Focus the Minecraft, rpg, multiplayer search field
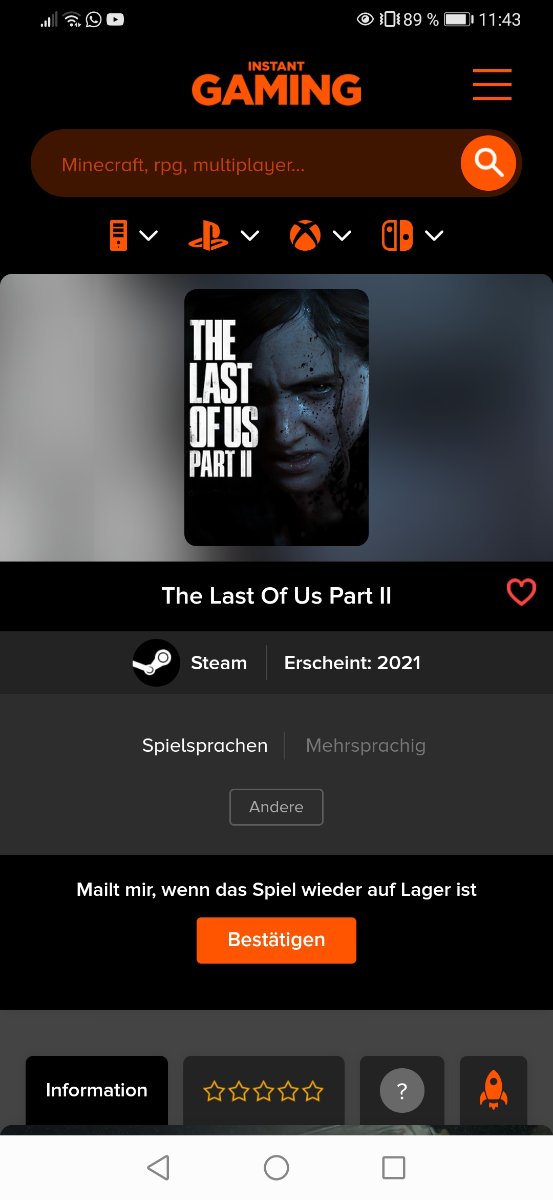The image size is (553, 1200). (245, 163)
